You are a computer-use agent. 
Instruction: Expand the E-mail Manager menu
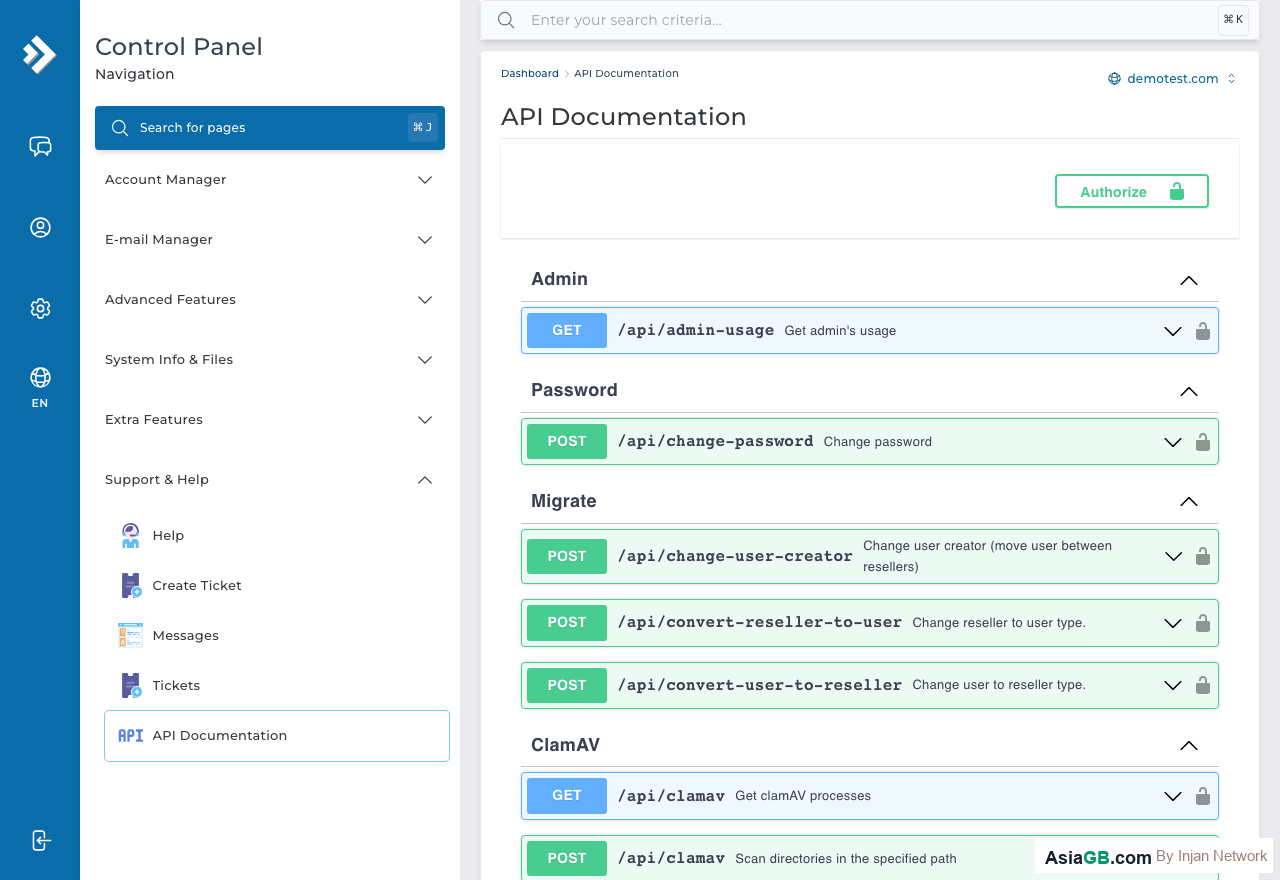pos(270,240)
